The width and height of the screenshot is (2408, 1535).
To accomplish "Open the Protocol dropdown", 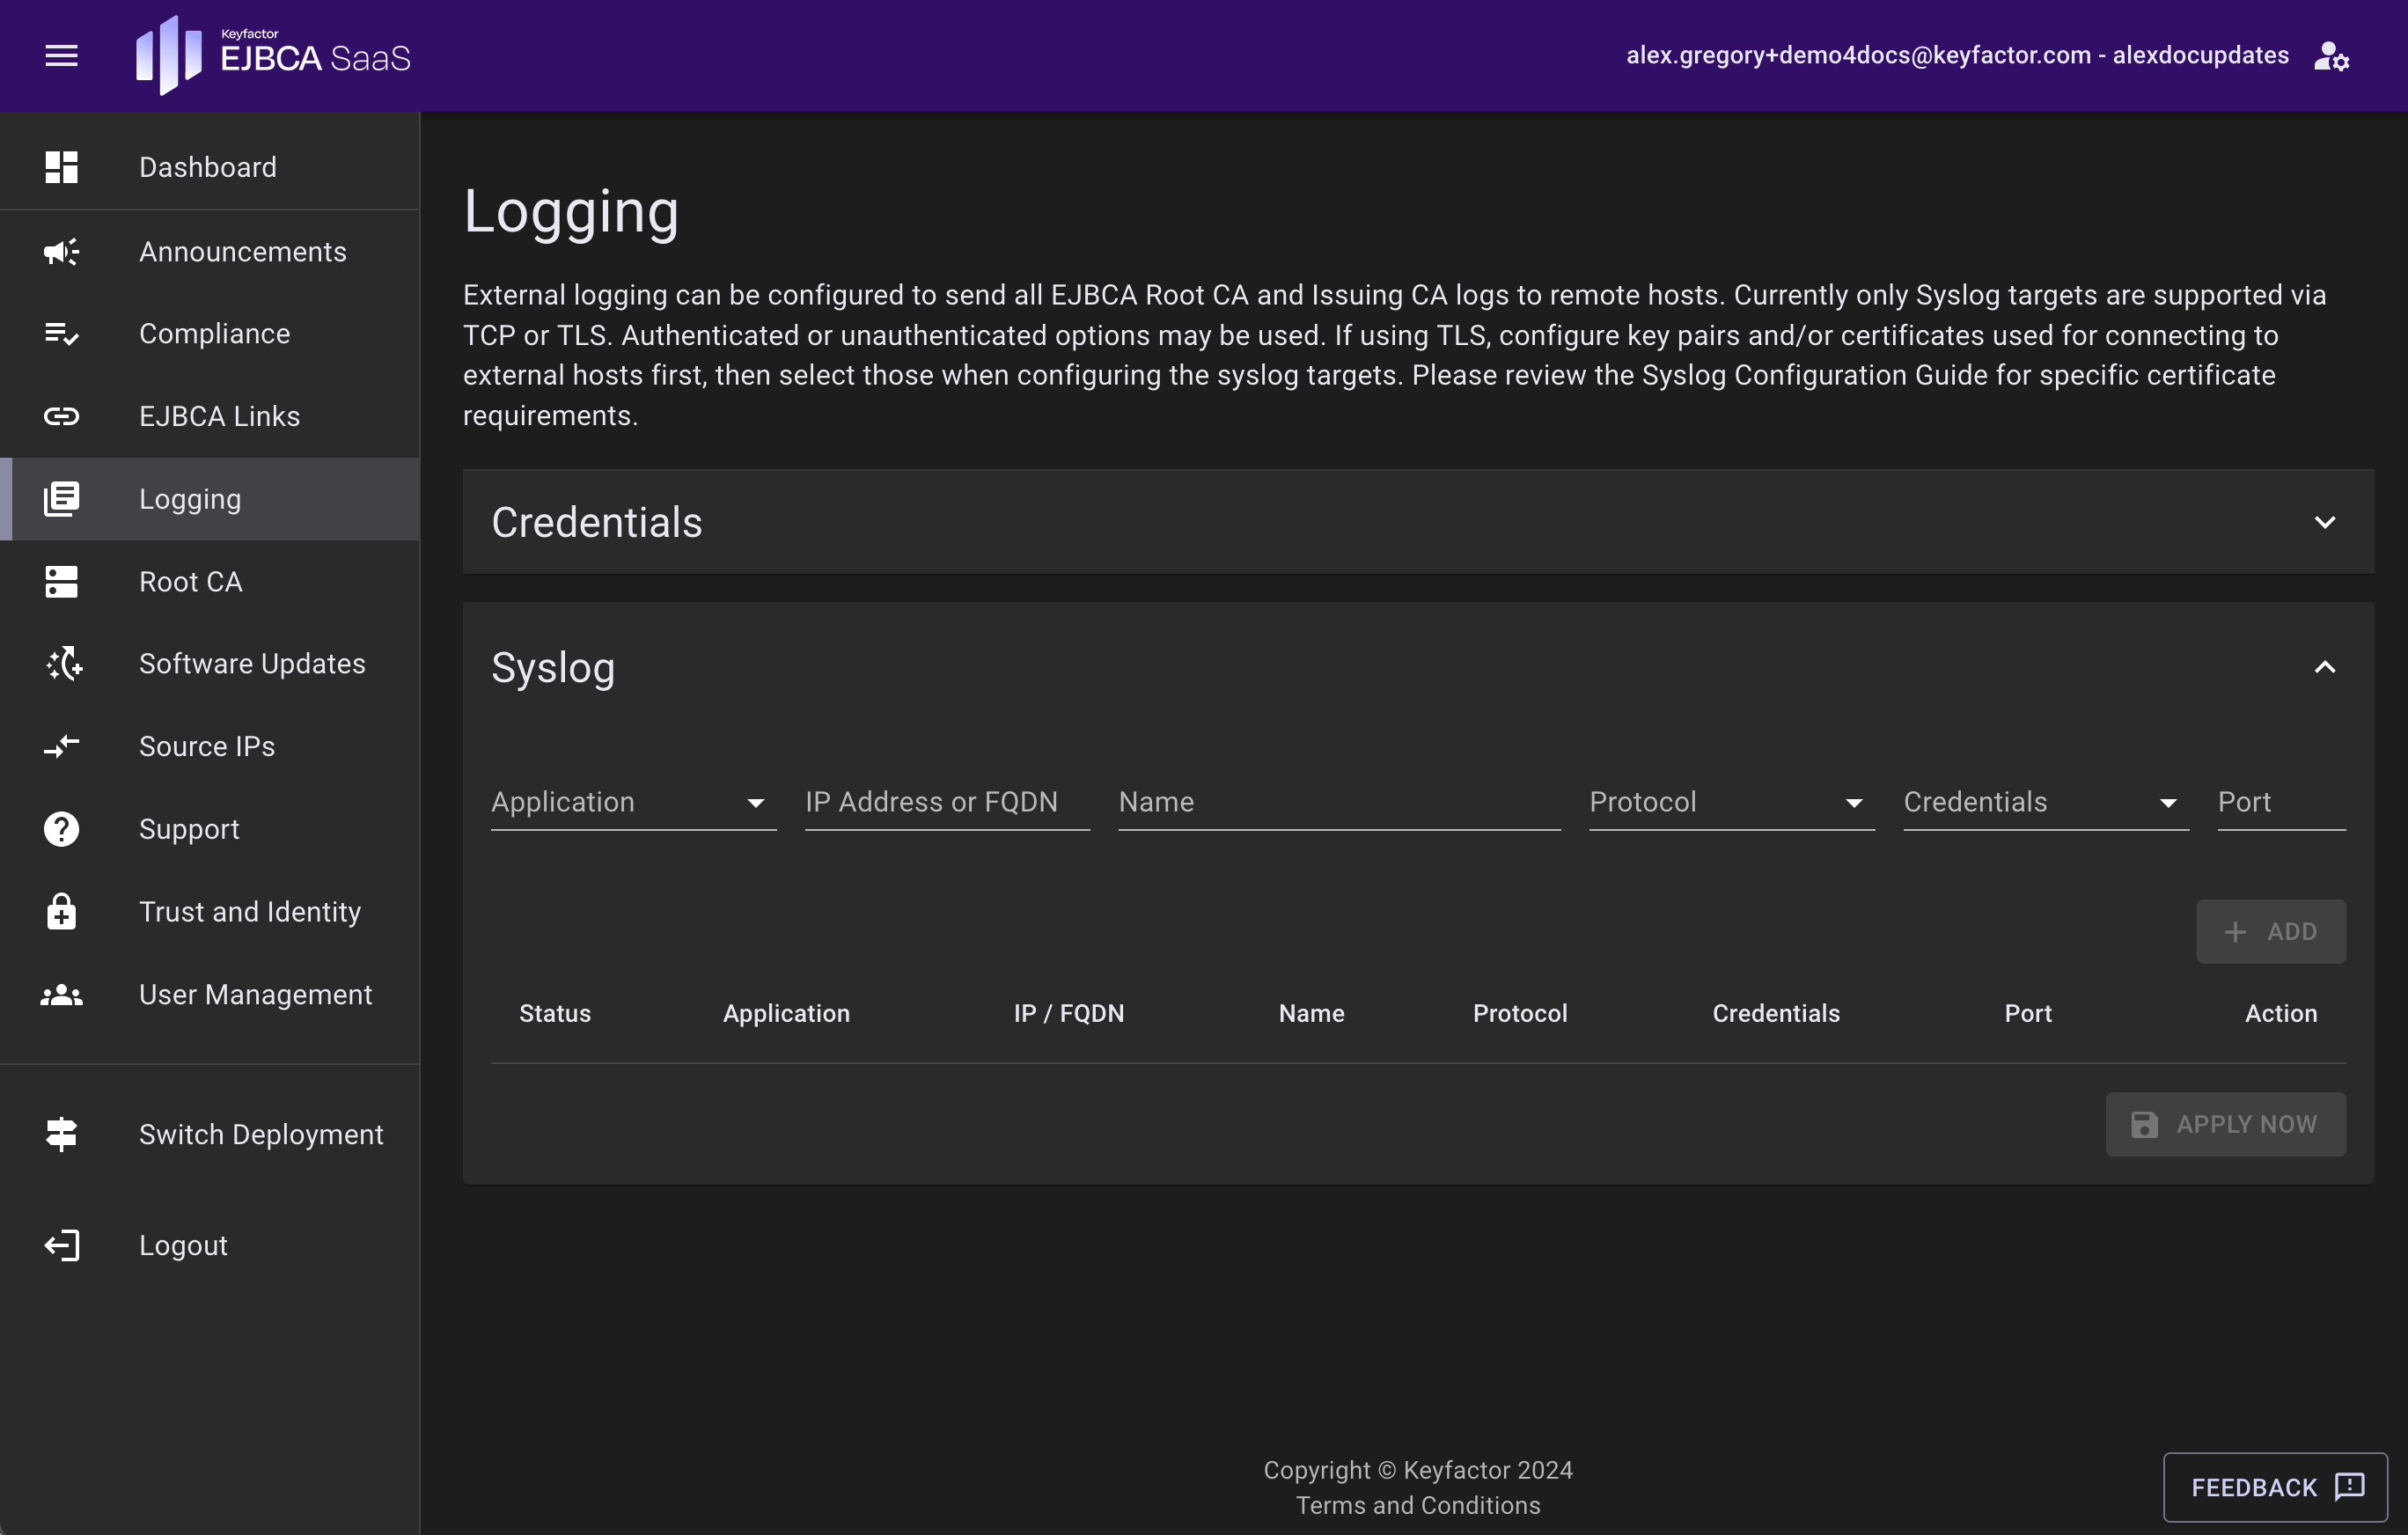I will pyautogui.click(x=1730, y=803).
